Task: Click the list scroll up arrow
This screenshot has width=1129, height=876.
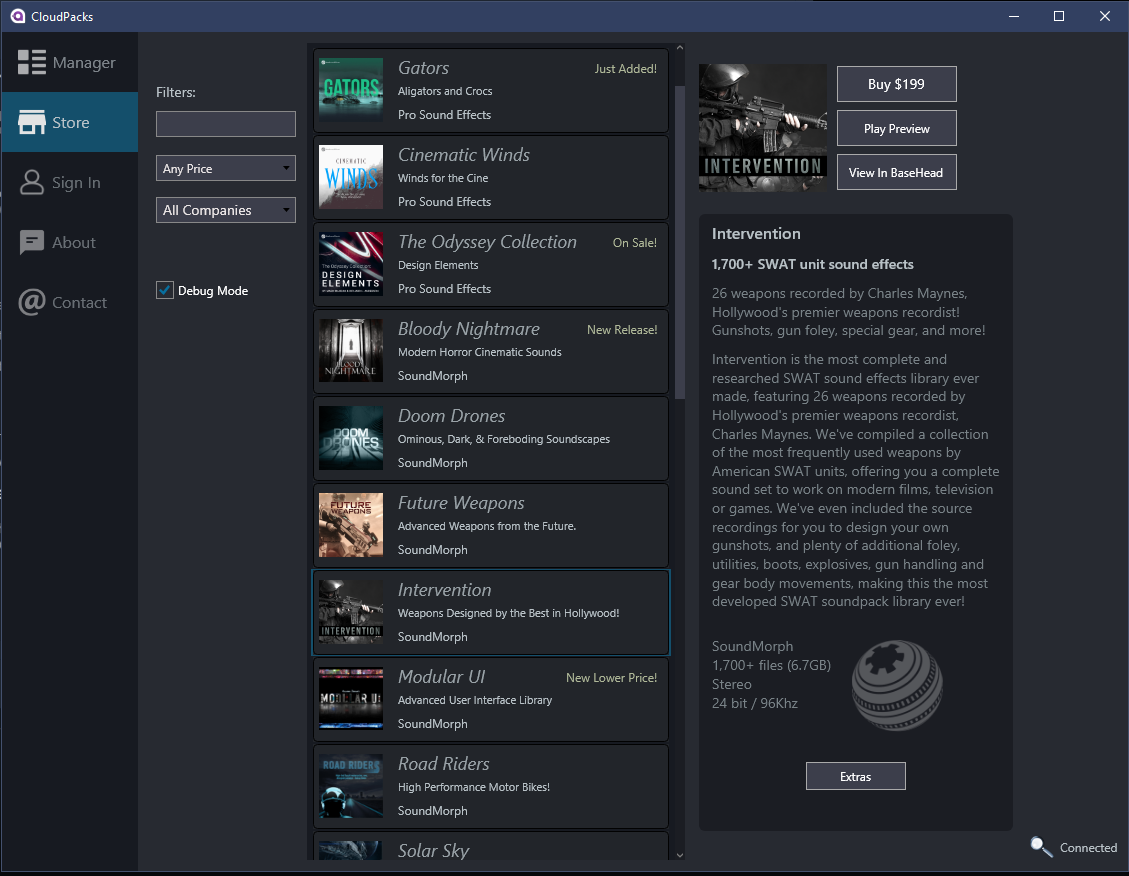Action: point(680,48)
